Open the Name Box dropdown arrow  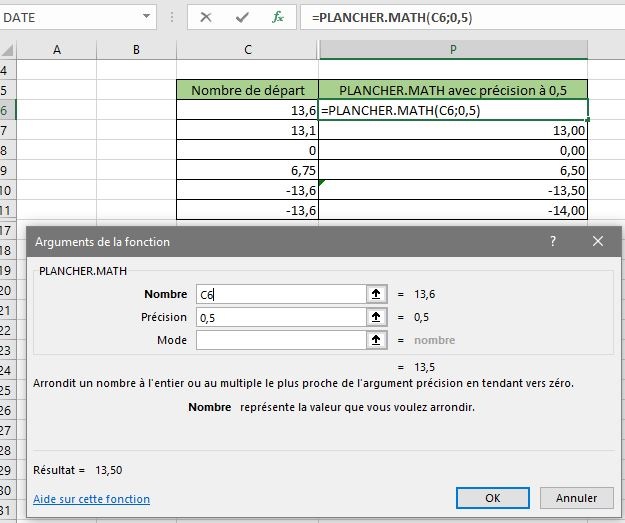(148, 18)
